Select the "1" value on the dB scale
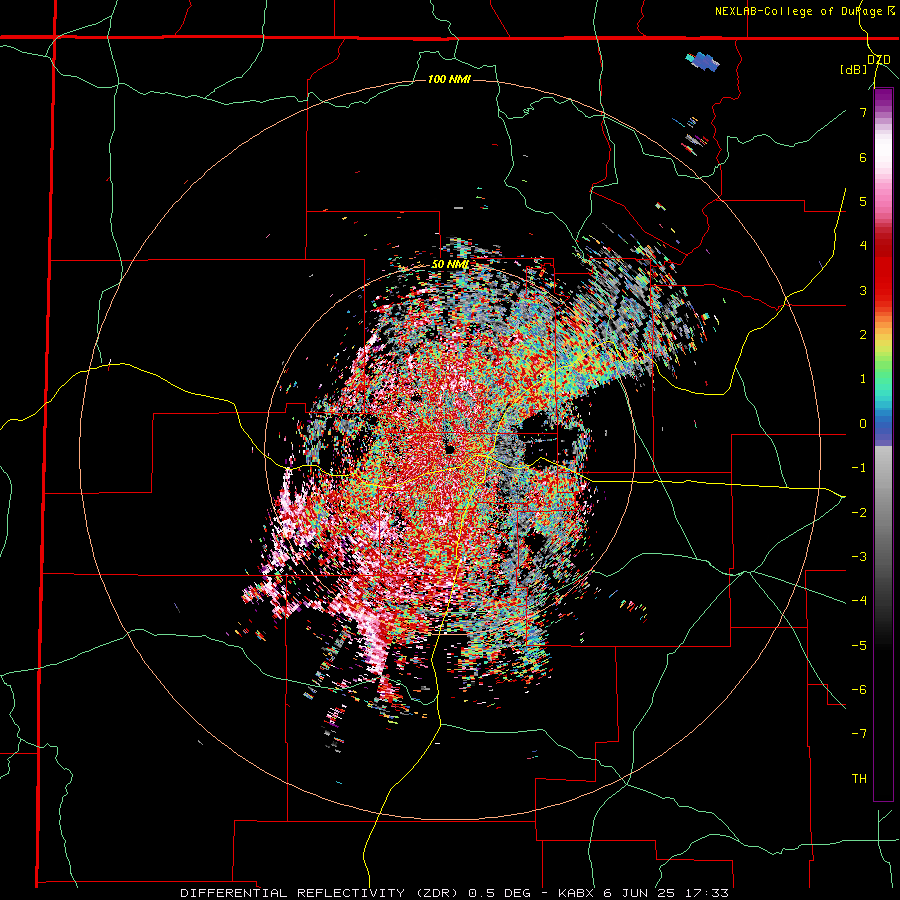The height and width of the screenshot is (900, 900). [x=863, y=379]
